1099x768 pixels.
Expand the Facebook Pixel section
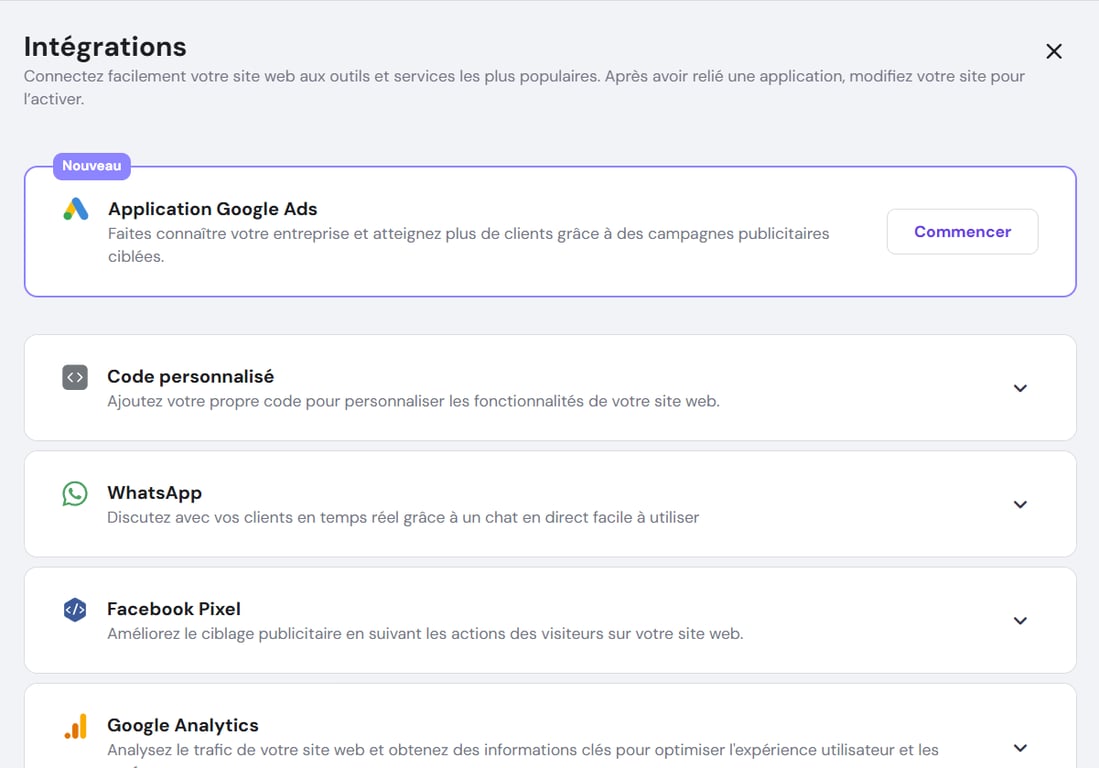click(x=1021, y=620)
